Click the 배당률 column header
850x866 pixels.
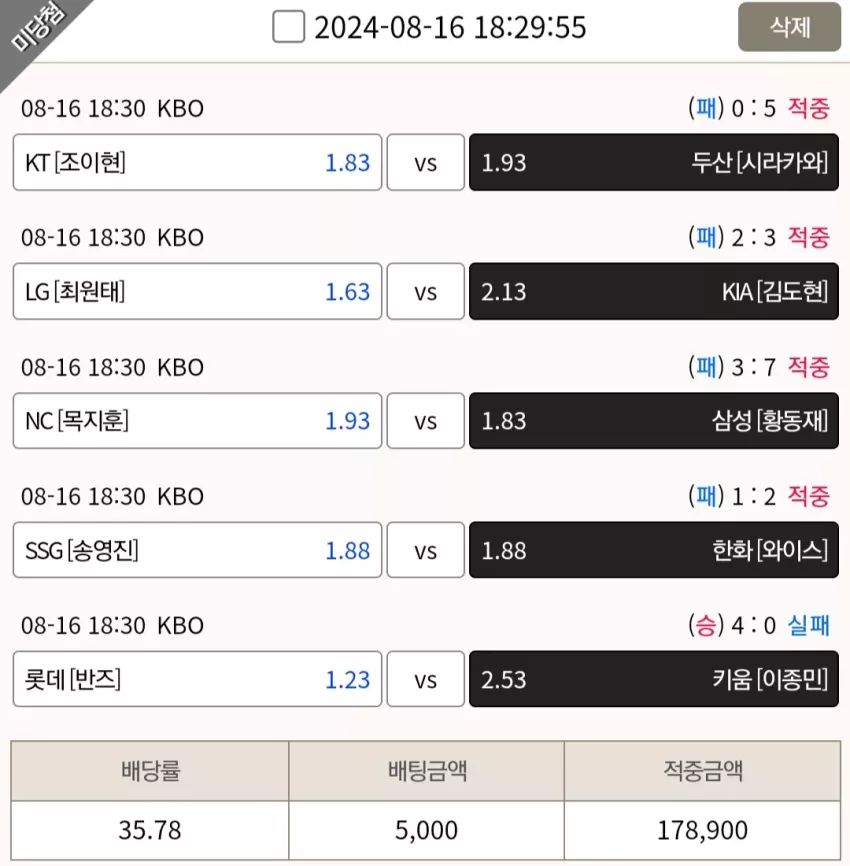tap(150, 770)
